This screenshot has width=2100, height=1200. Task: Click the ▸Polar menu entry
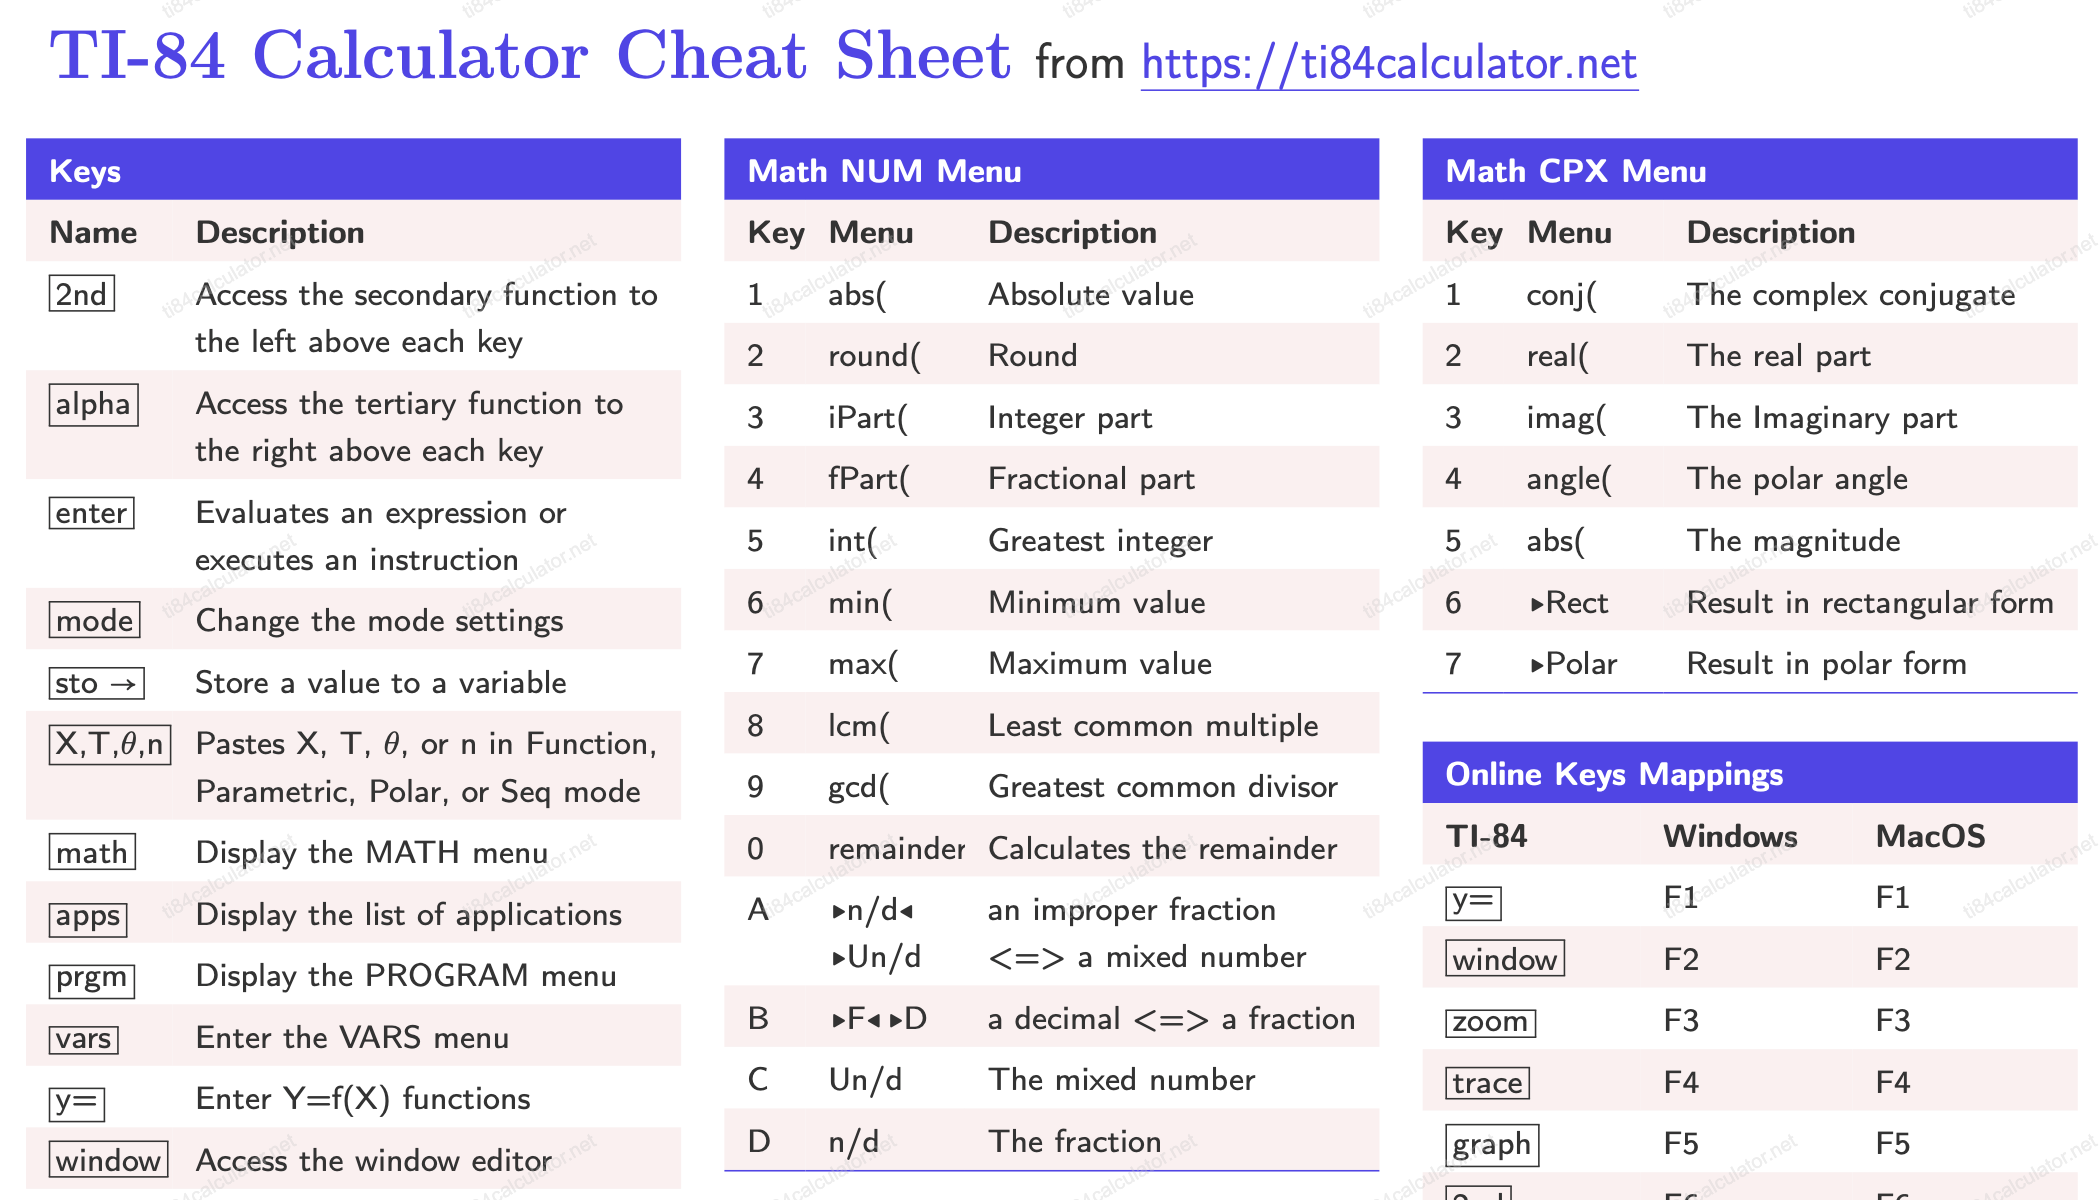[1573, 664]
